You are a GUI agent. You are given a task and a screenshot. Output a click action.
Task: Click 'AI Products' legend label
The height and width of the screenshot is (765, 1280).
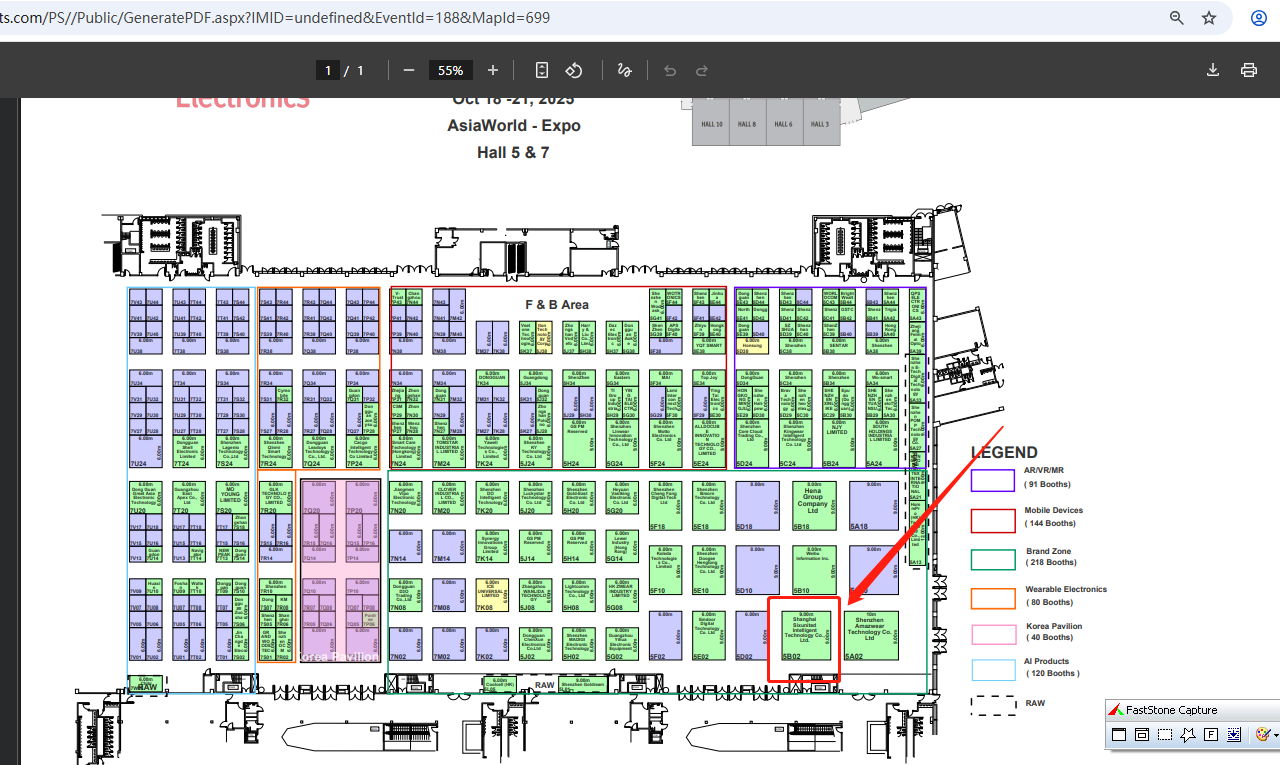(1047, 661)
